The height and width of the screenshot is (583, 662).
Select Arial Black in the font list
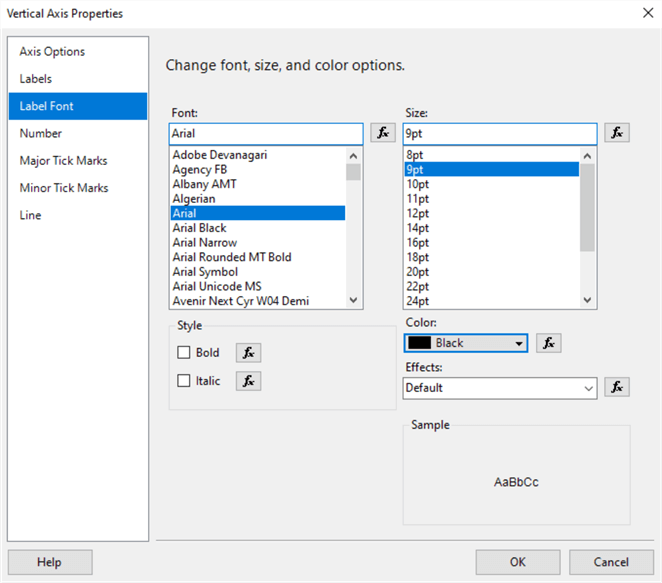tap(199, 228)
